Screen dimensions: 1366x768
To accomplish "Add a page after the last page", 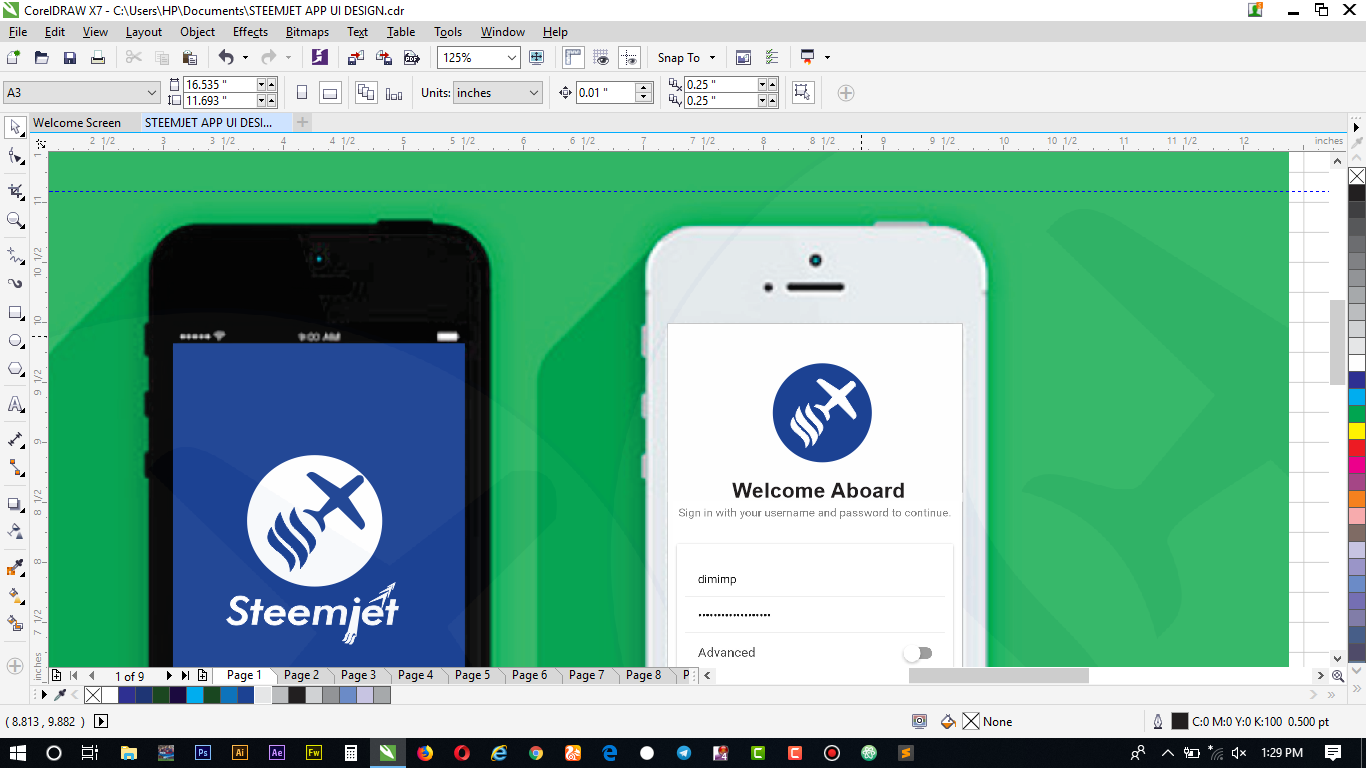I will pos(203,676).
